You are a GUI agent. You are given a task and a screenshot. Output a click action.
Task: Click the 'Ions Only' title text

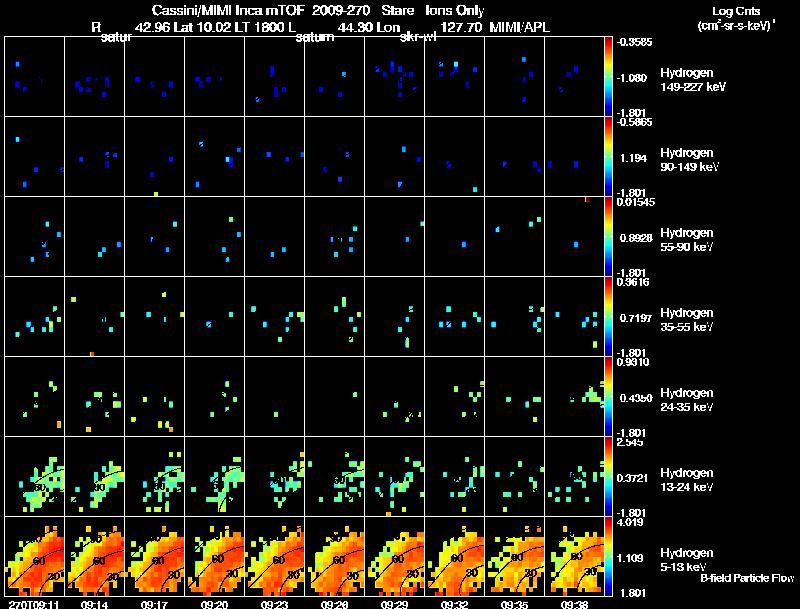[x=455, y=10]
